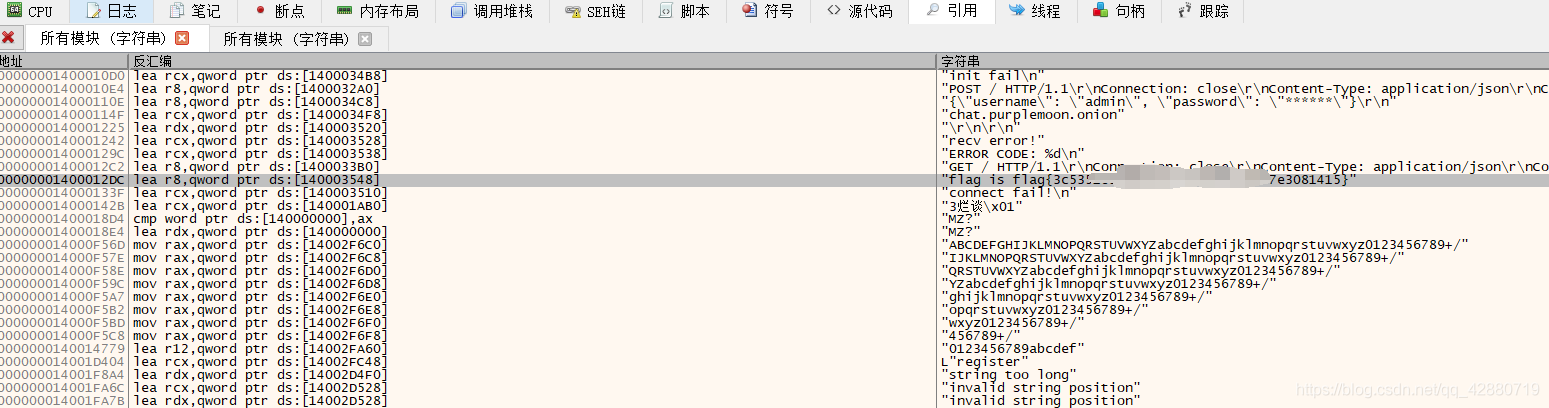Click the references magnifier icon
The image size is (1549, 408).
coord(932,11)
